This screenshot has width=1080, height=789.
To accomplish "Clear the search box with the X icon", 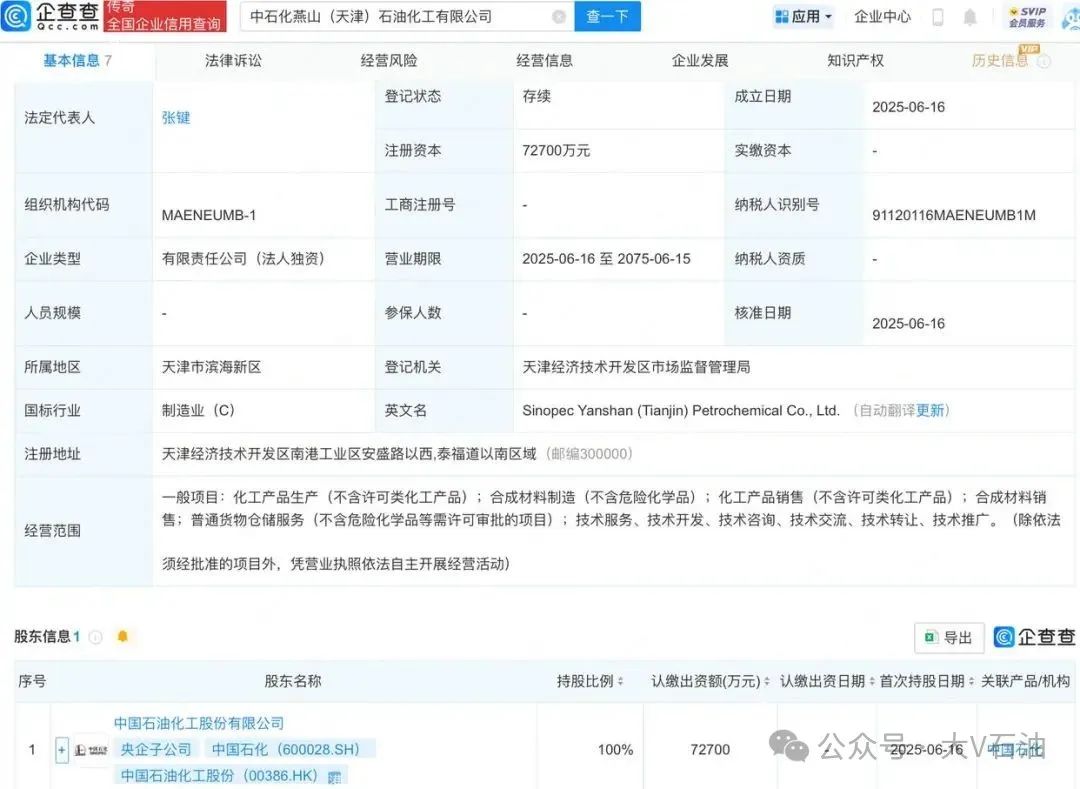I will [559, 17].
